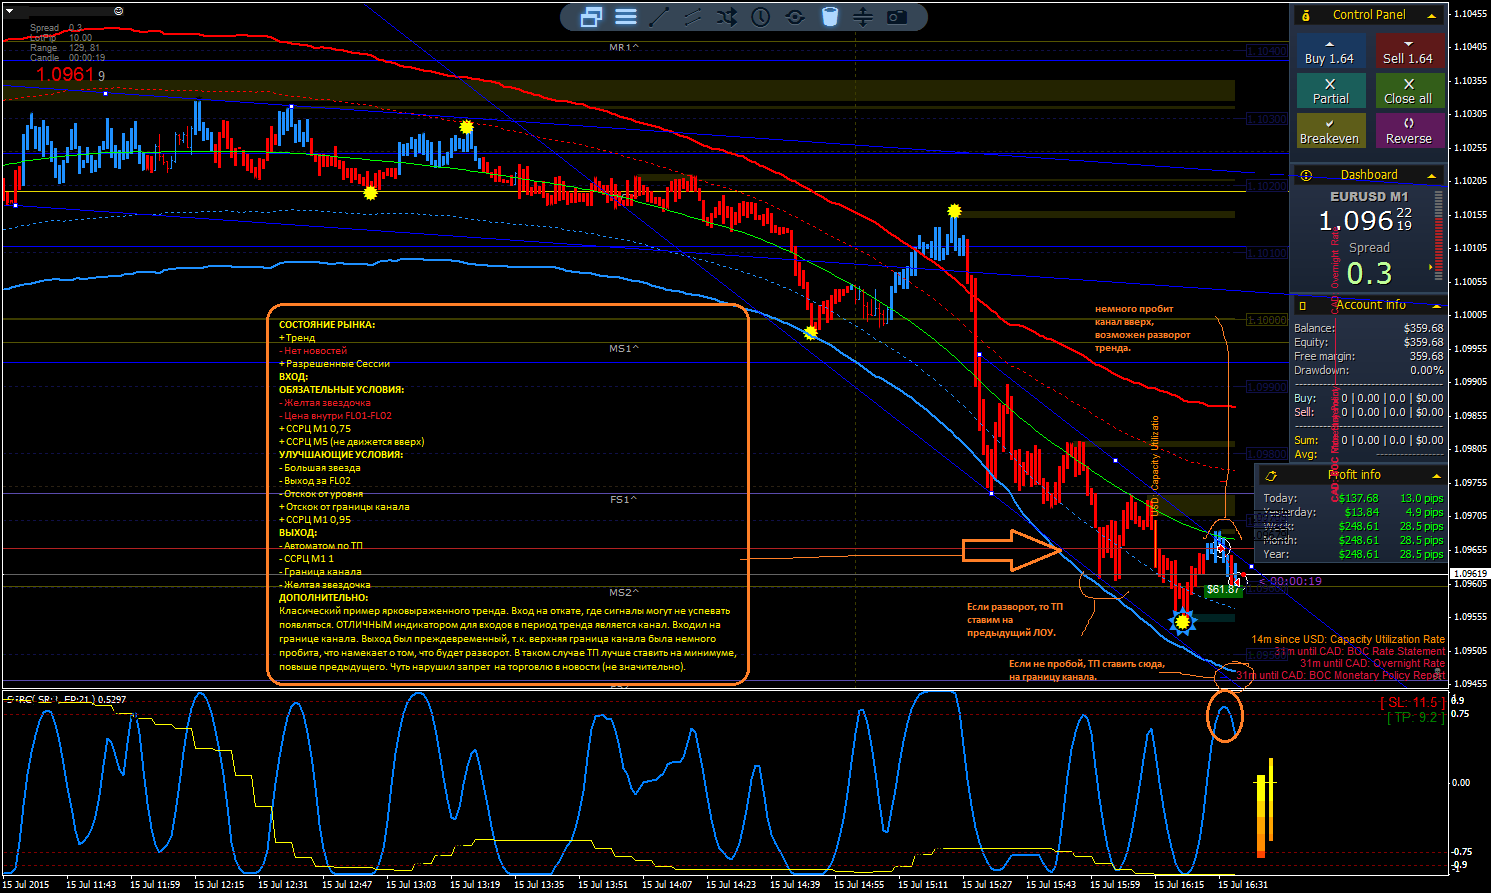
Task: Click the MR1 pivot level label
Action: 624,48
